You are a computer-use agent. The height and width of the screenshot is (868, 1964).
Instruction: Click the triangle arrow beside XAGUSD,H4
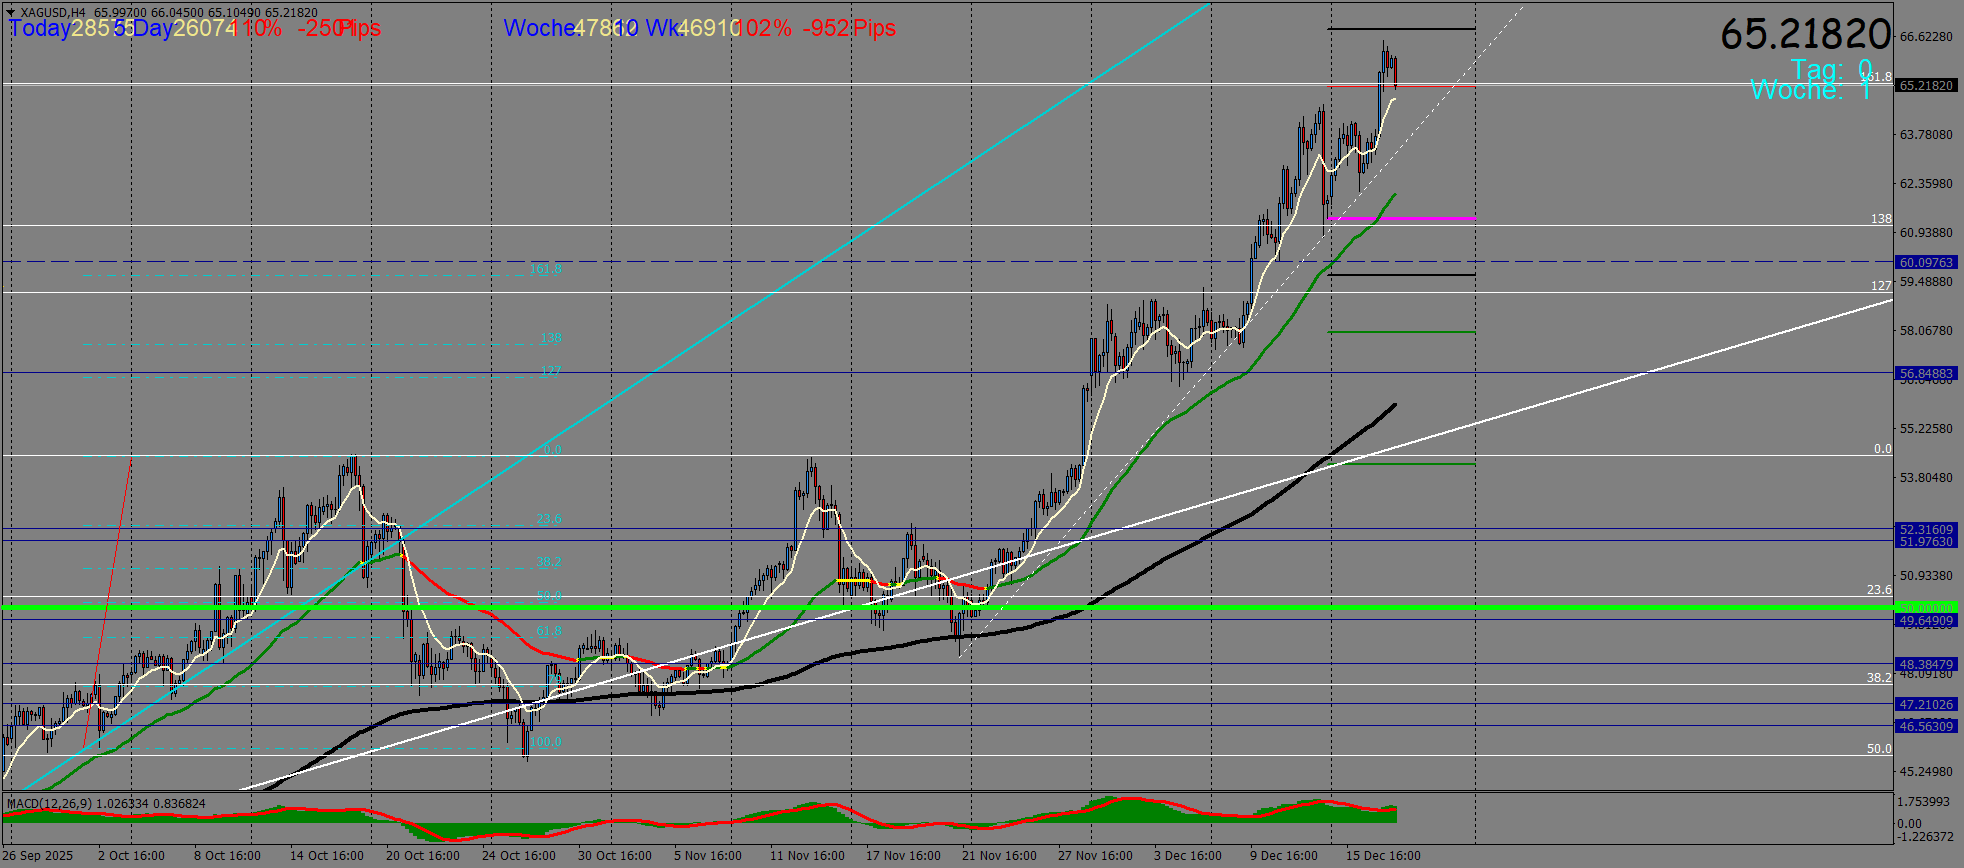(x=12, y=13)
